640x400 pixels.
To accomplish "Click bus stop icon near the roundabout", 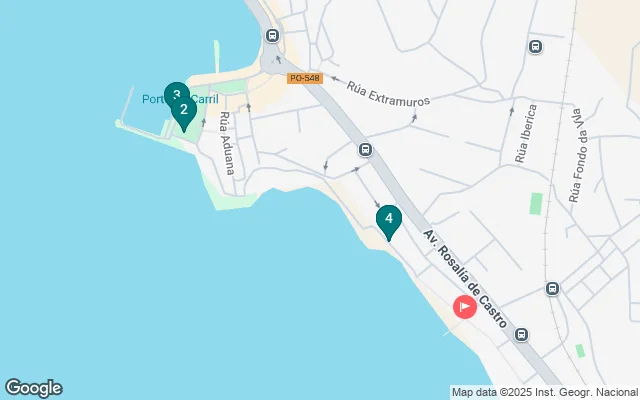I will (x=272, y=36).
